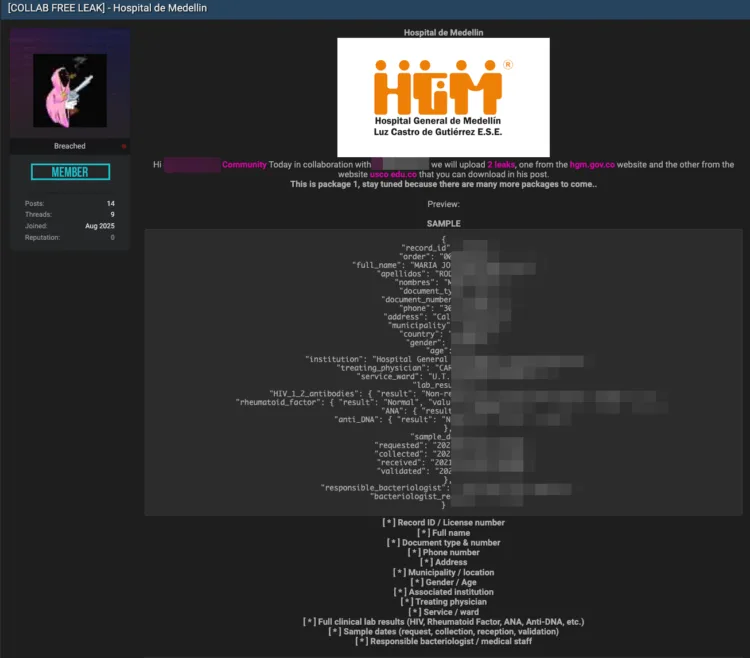
Task: Click the 'Hospital de Medellin' heading above the logo
Action: (x=443, y=33)
